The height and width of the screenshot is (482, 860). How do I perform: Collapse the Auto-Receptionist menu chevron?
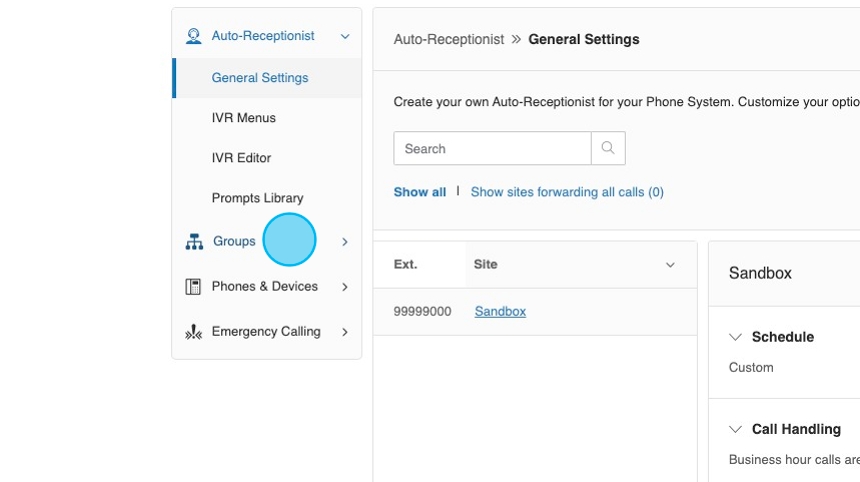(x=345, y=36)
